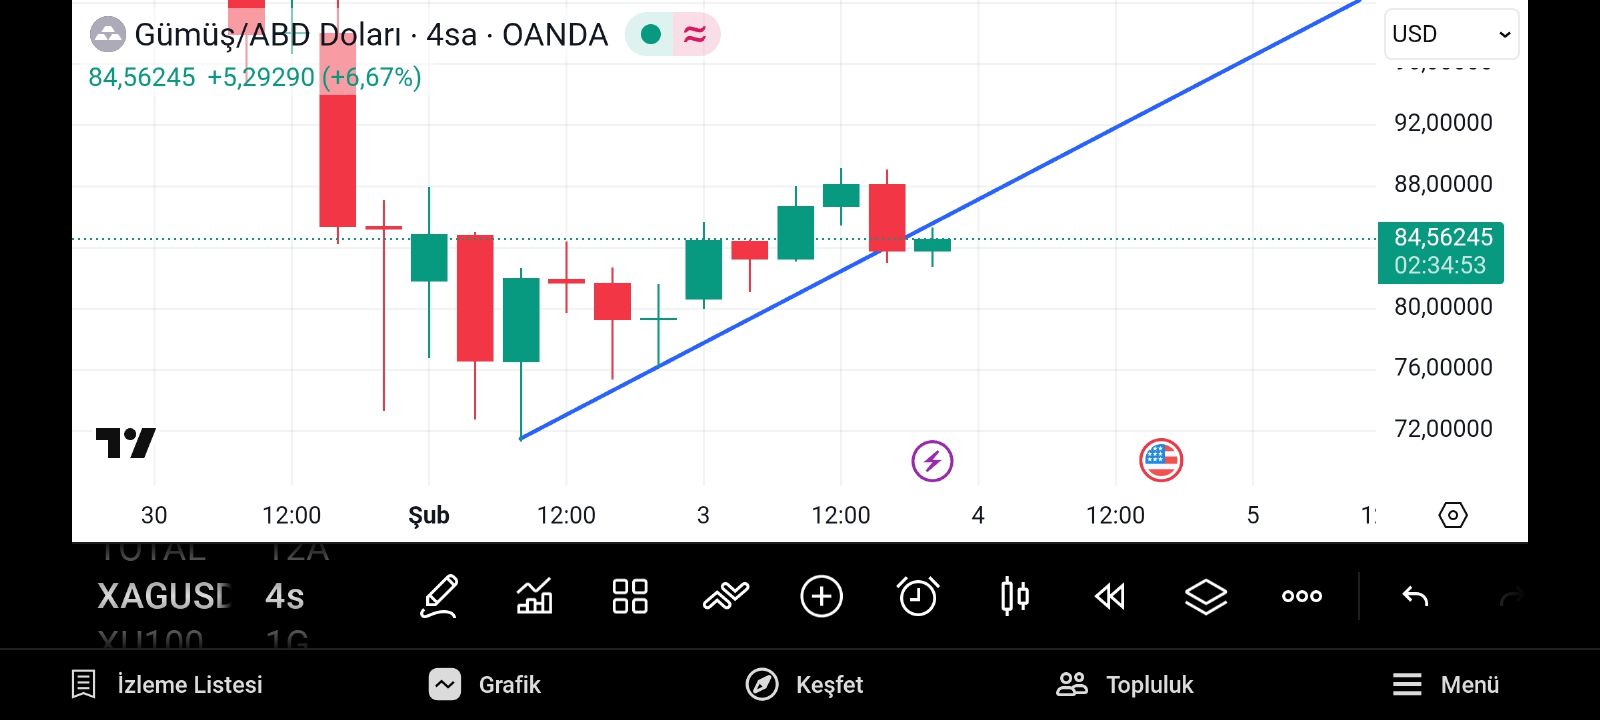Toggle the pink approximate-data indicator

695,35
